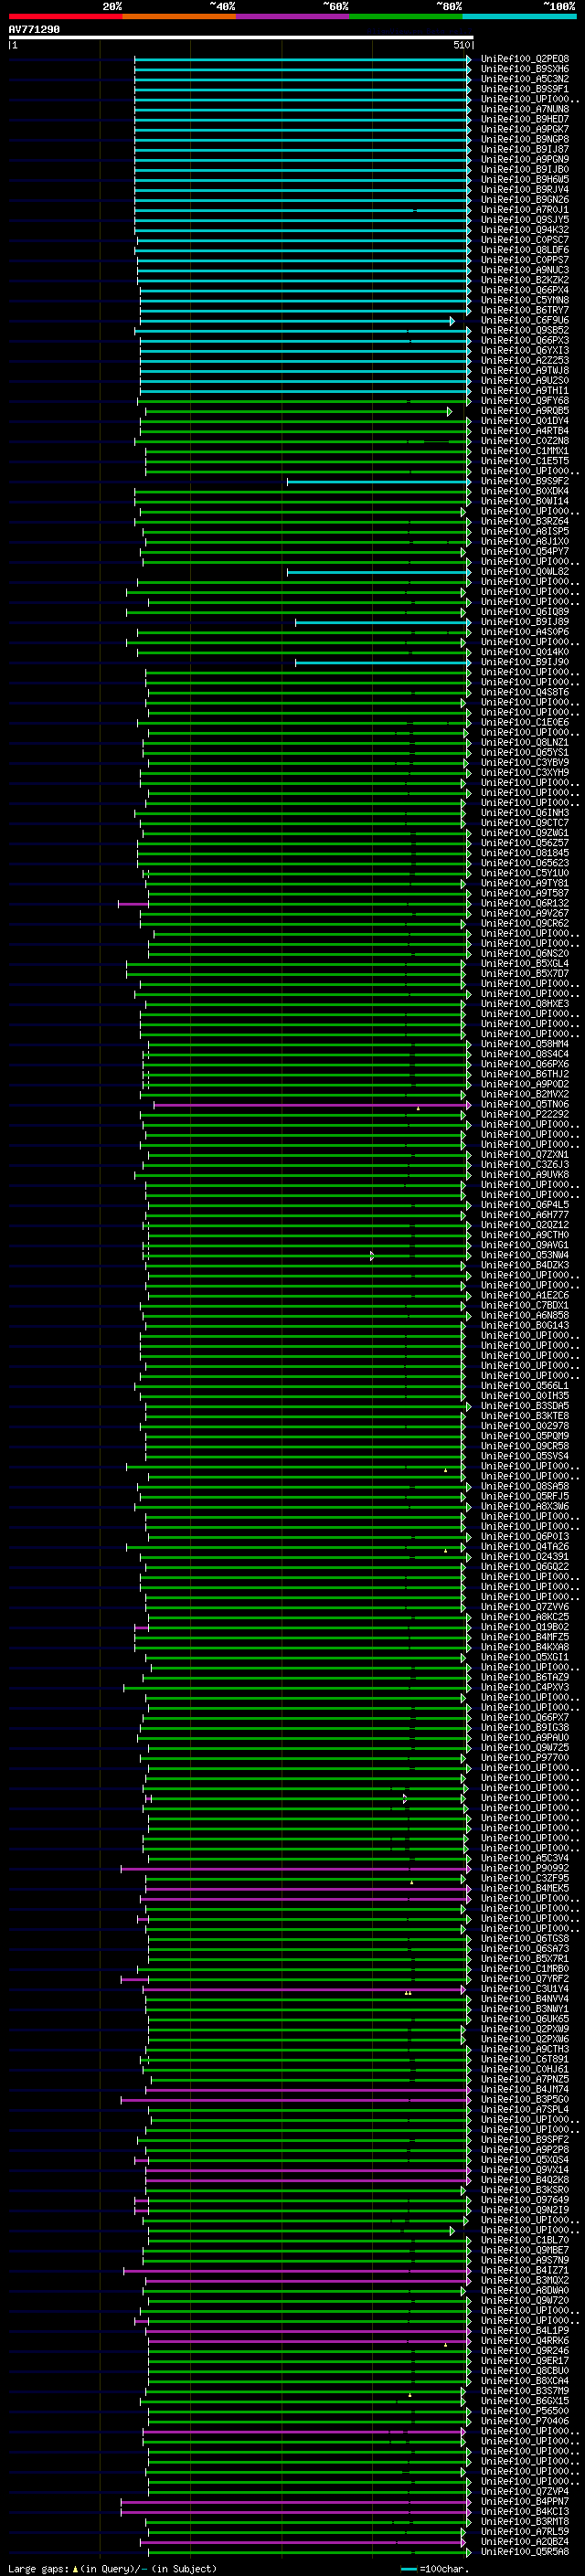585x2576 pixels.
Task: Select hit label UniRef100_B6TRY7
Action: (525, 310)
